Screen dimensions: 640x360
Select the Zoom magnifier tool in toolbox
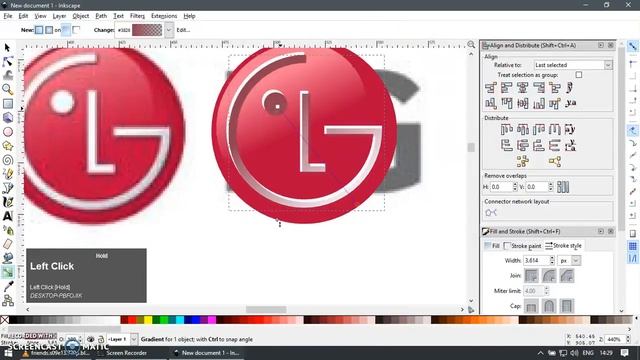(7, 89)
